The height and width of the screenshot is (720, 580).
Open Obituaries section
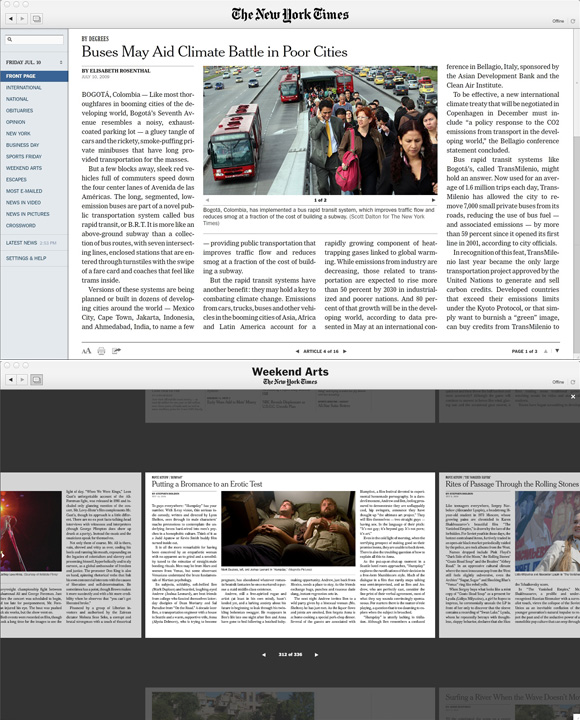(19, 111)
